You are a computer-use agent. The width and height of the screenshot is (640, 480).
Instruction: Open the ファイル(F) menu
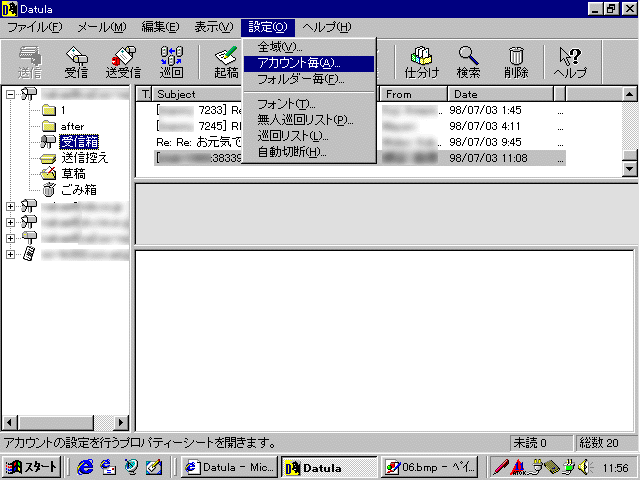[35, 27]
